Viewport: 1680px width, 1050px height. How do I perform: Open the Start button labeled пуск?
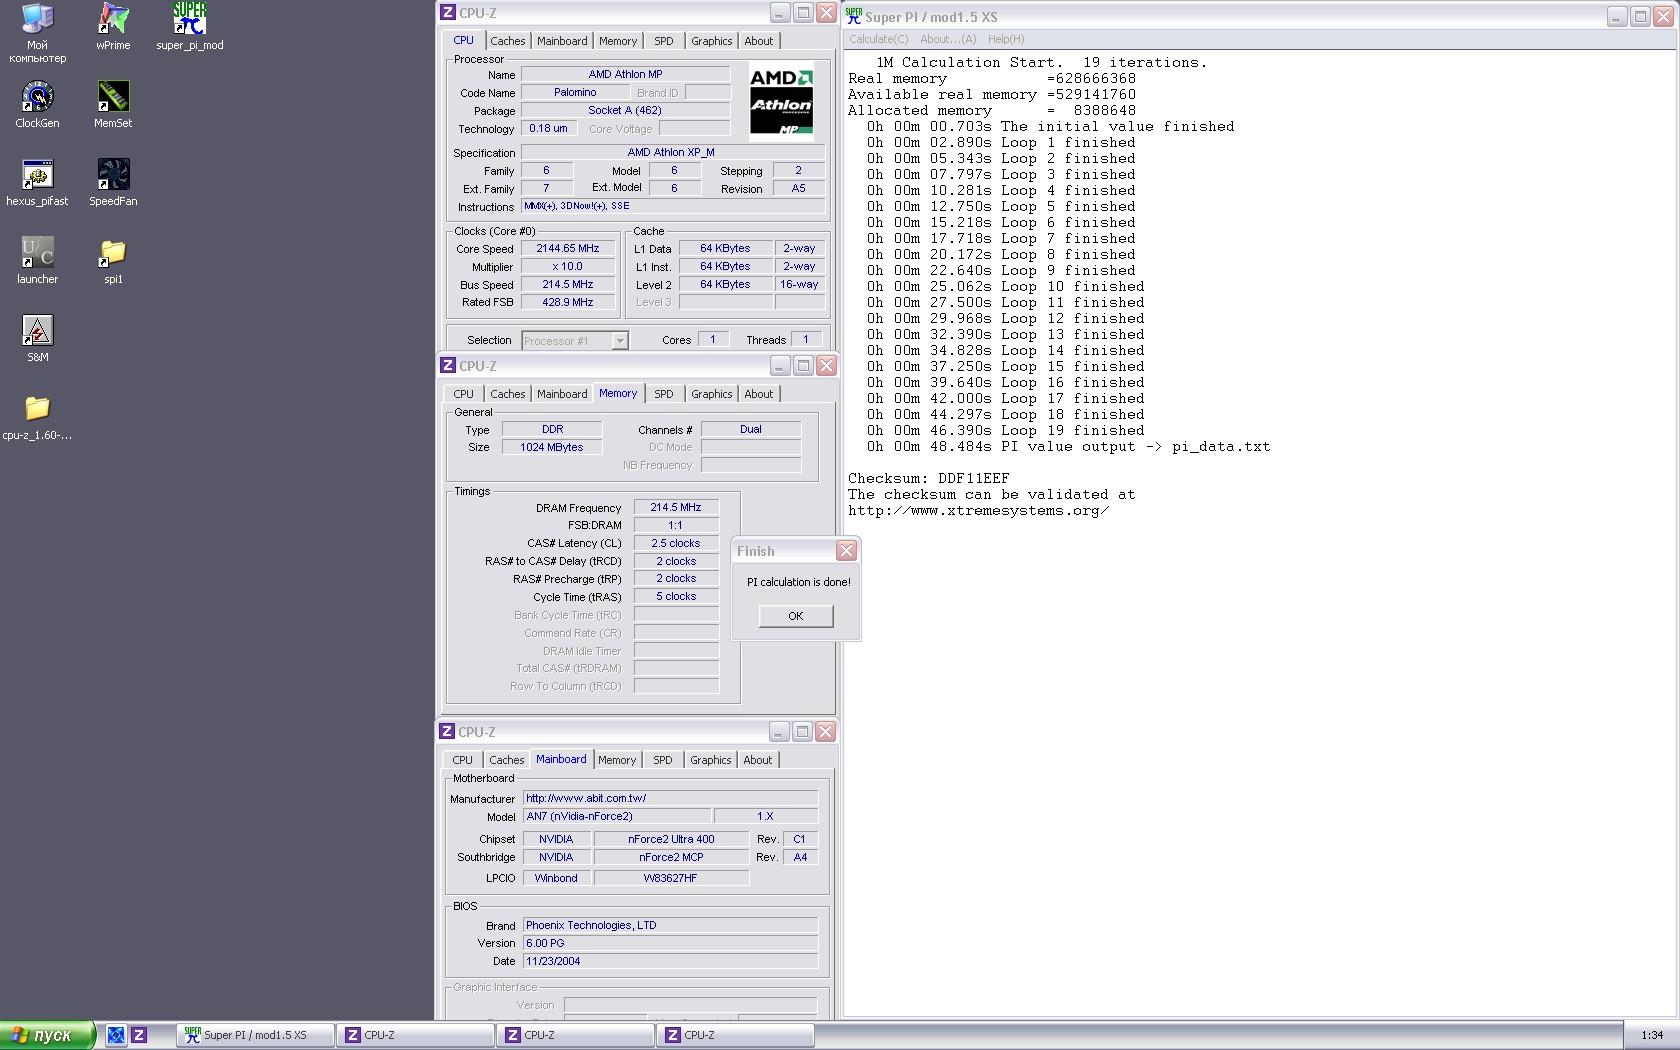point(47,1035)
